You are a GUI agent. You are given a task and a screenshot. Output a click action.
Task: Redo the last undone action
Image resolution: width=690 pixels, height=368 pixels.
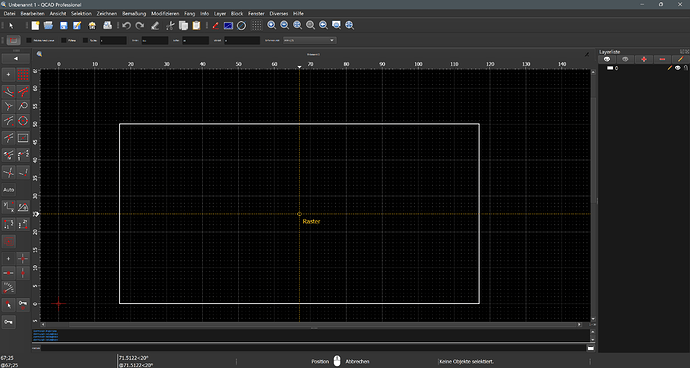tap(140, 26)
